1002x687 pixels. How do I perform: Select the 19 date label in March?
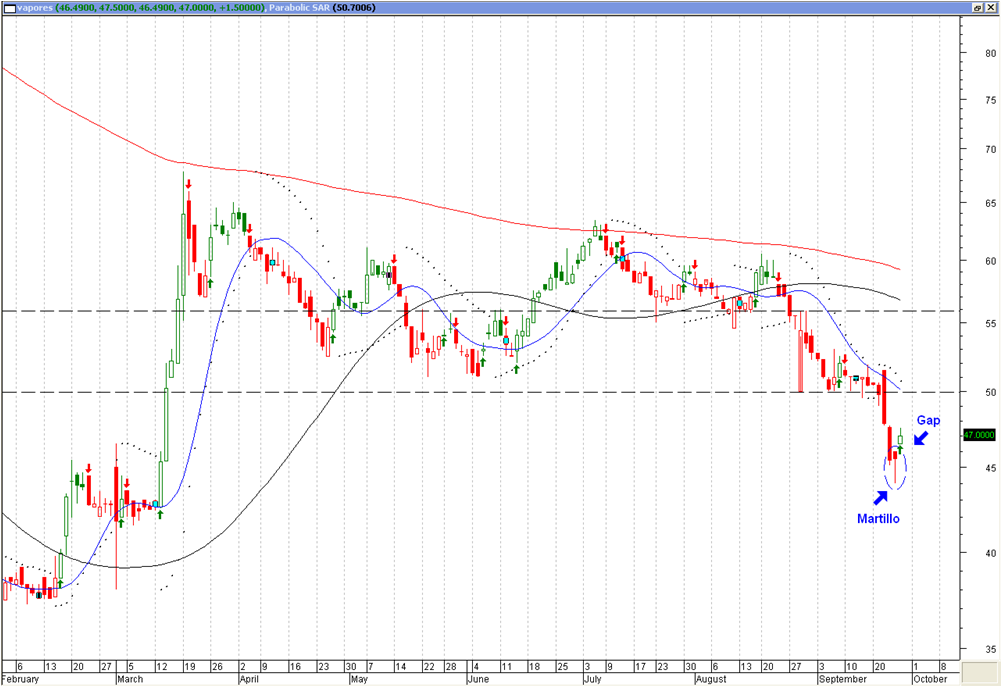(190, 667)
